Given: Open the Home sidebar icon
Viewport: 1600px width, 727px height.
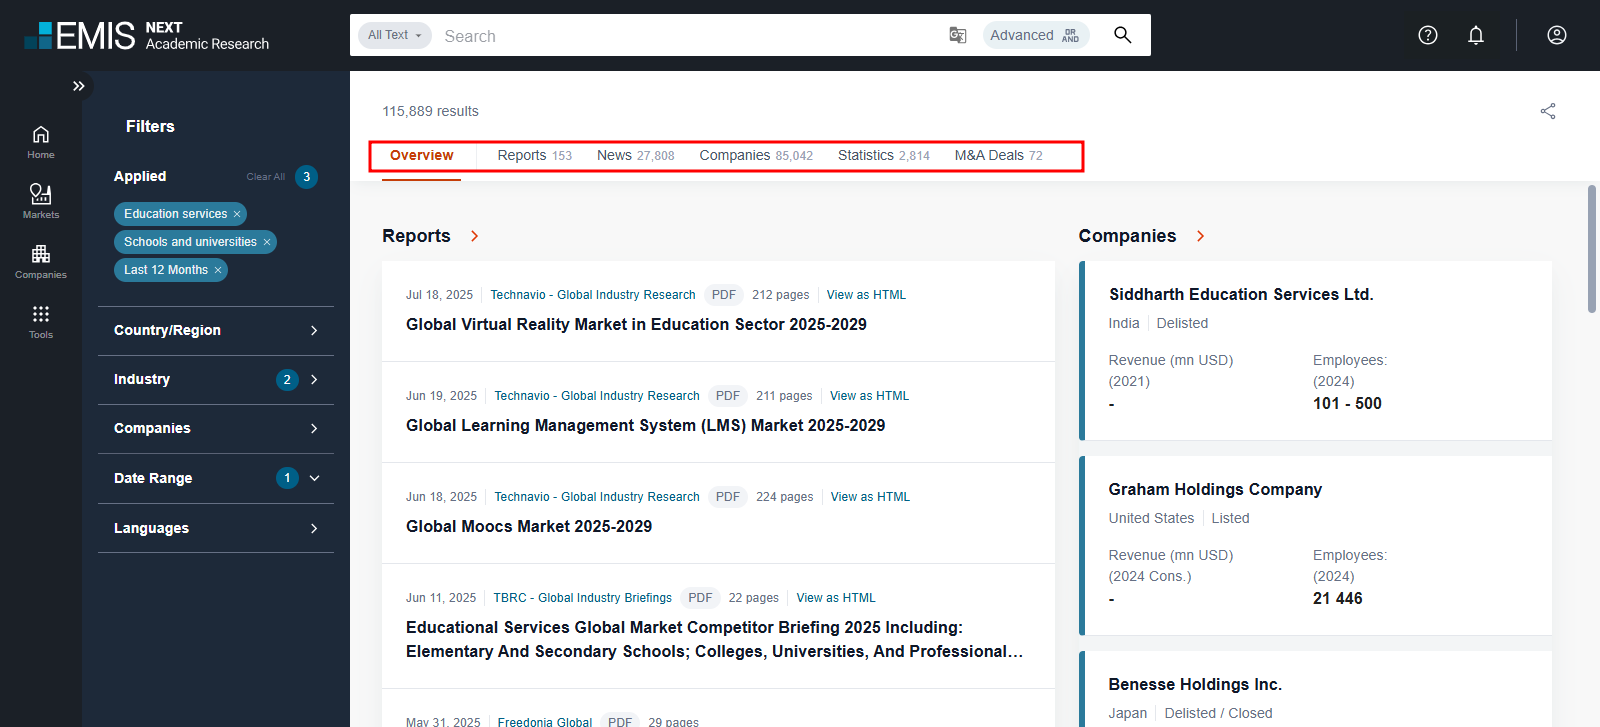Looking at the screenshot, I should [x=41, y=136].
